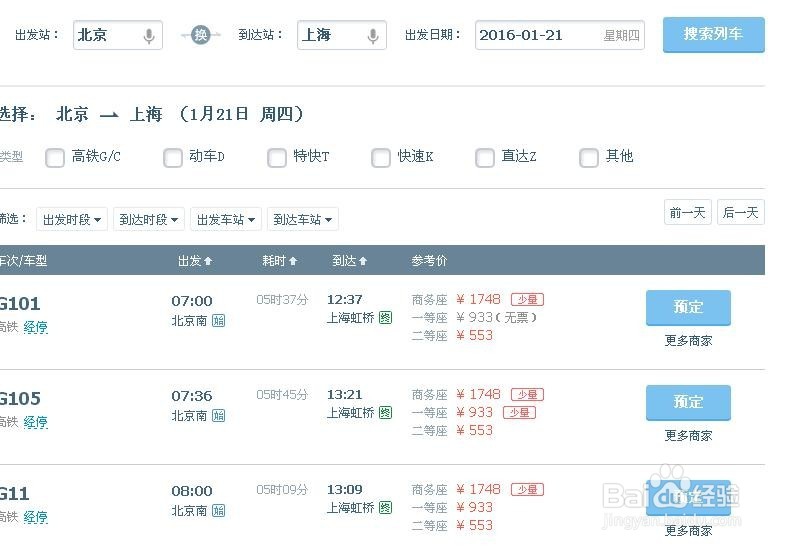Click the map icon beside 上海虹桥 for G105
Image resolution: width=785 pixels, height=548 pixels.
click(x=385, y=413)
